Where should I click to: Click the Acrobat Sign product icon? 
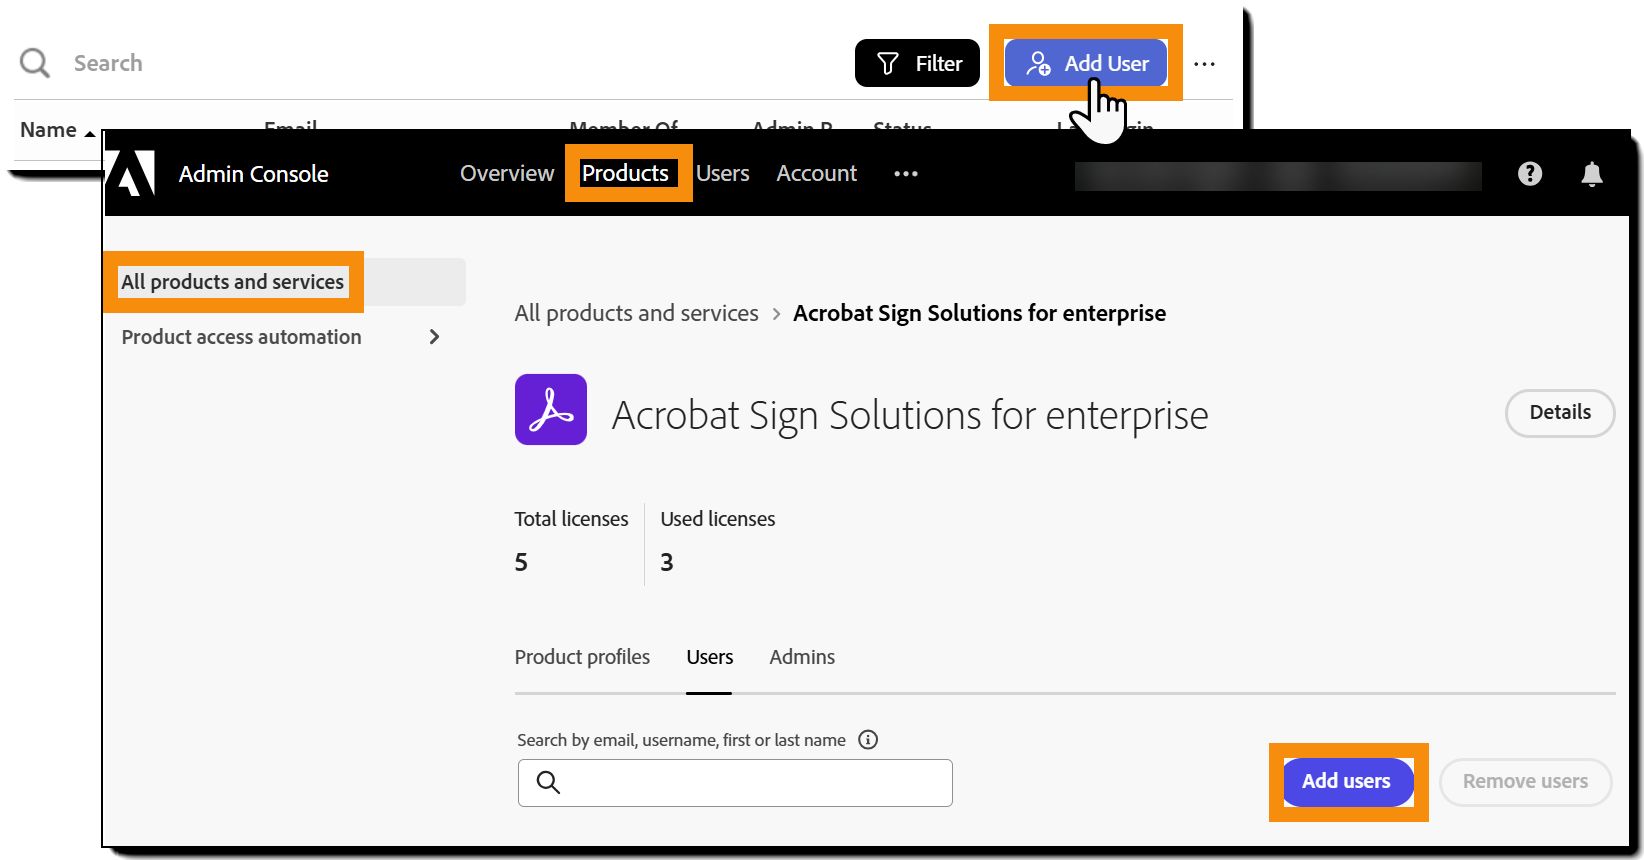551,410
